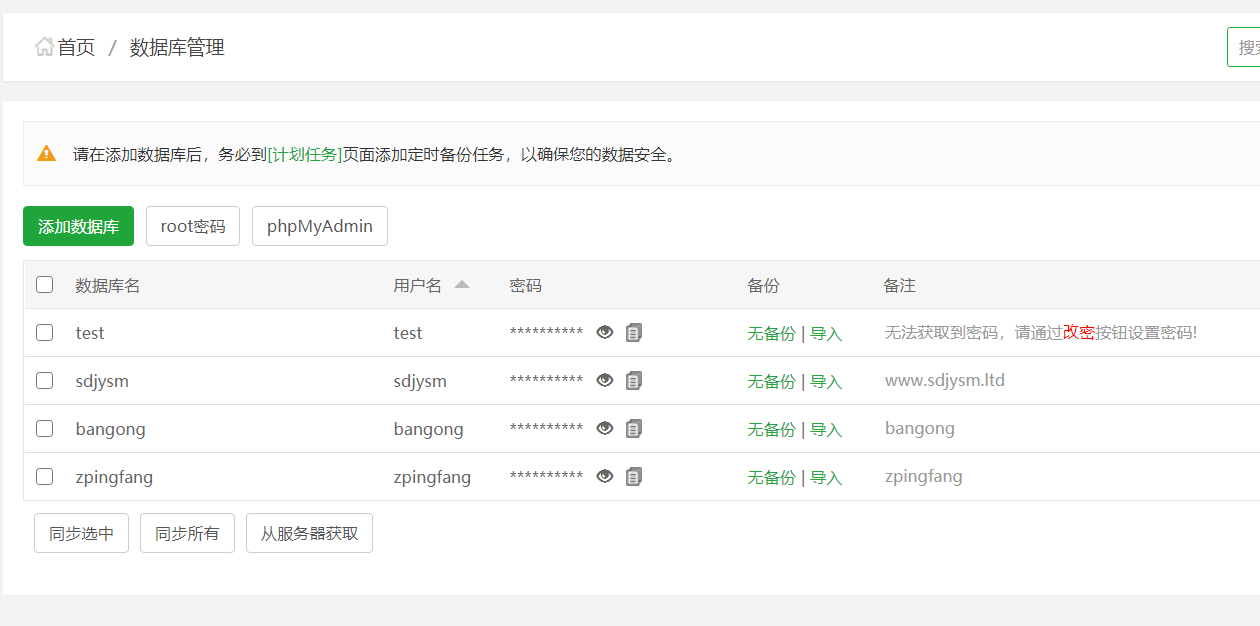Copy bangong password to clipboard
This screenshot has width=1260, height=626.
click(634, 429)
